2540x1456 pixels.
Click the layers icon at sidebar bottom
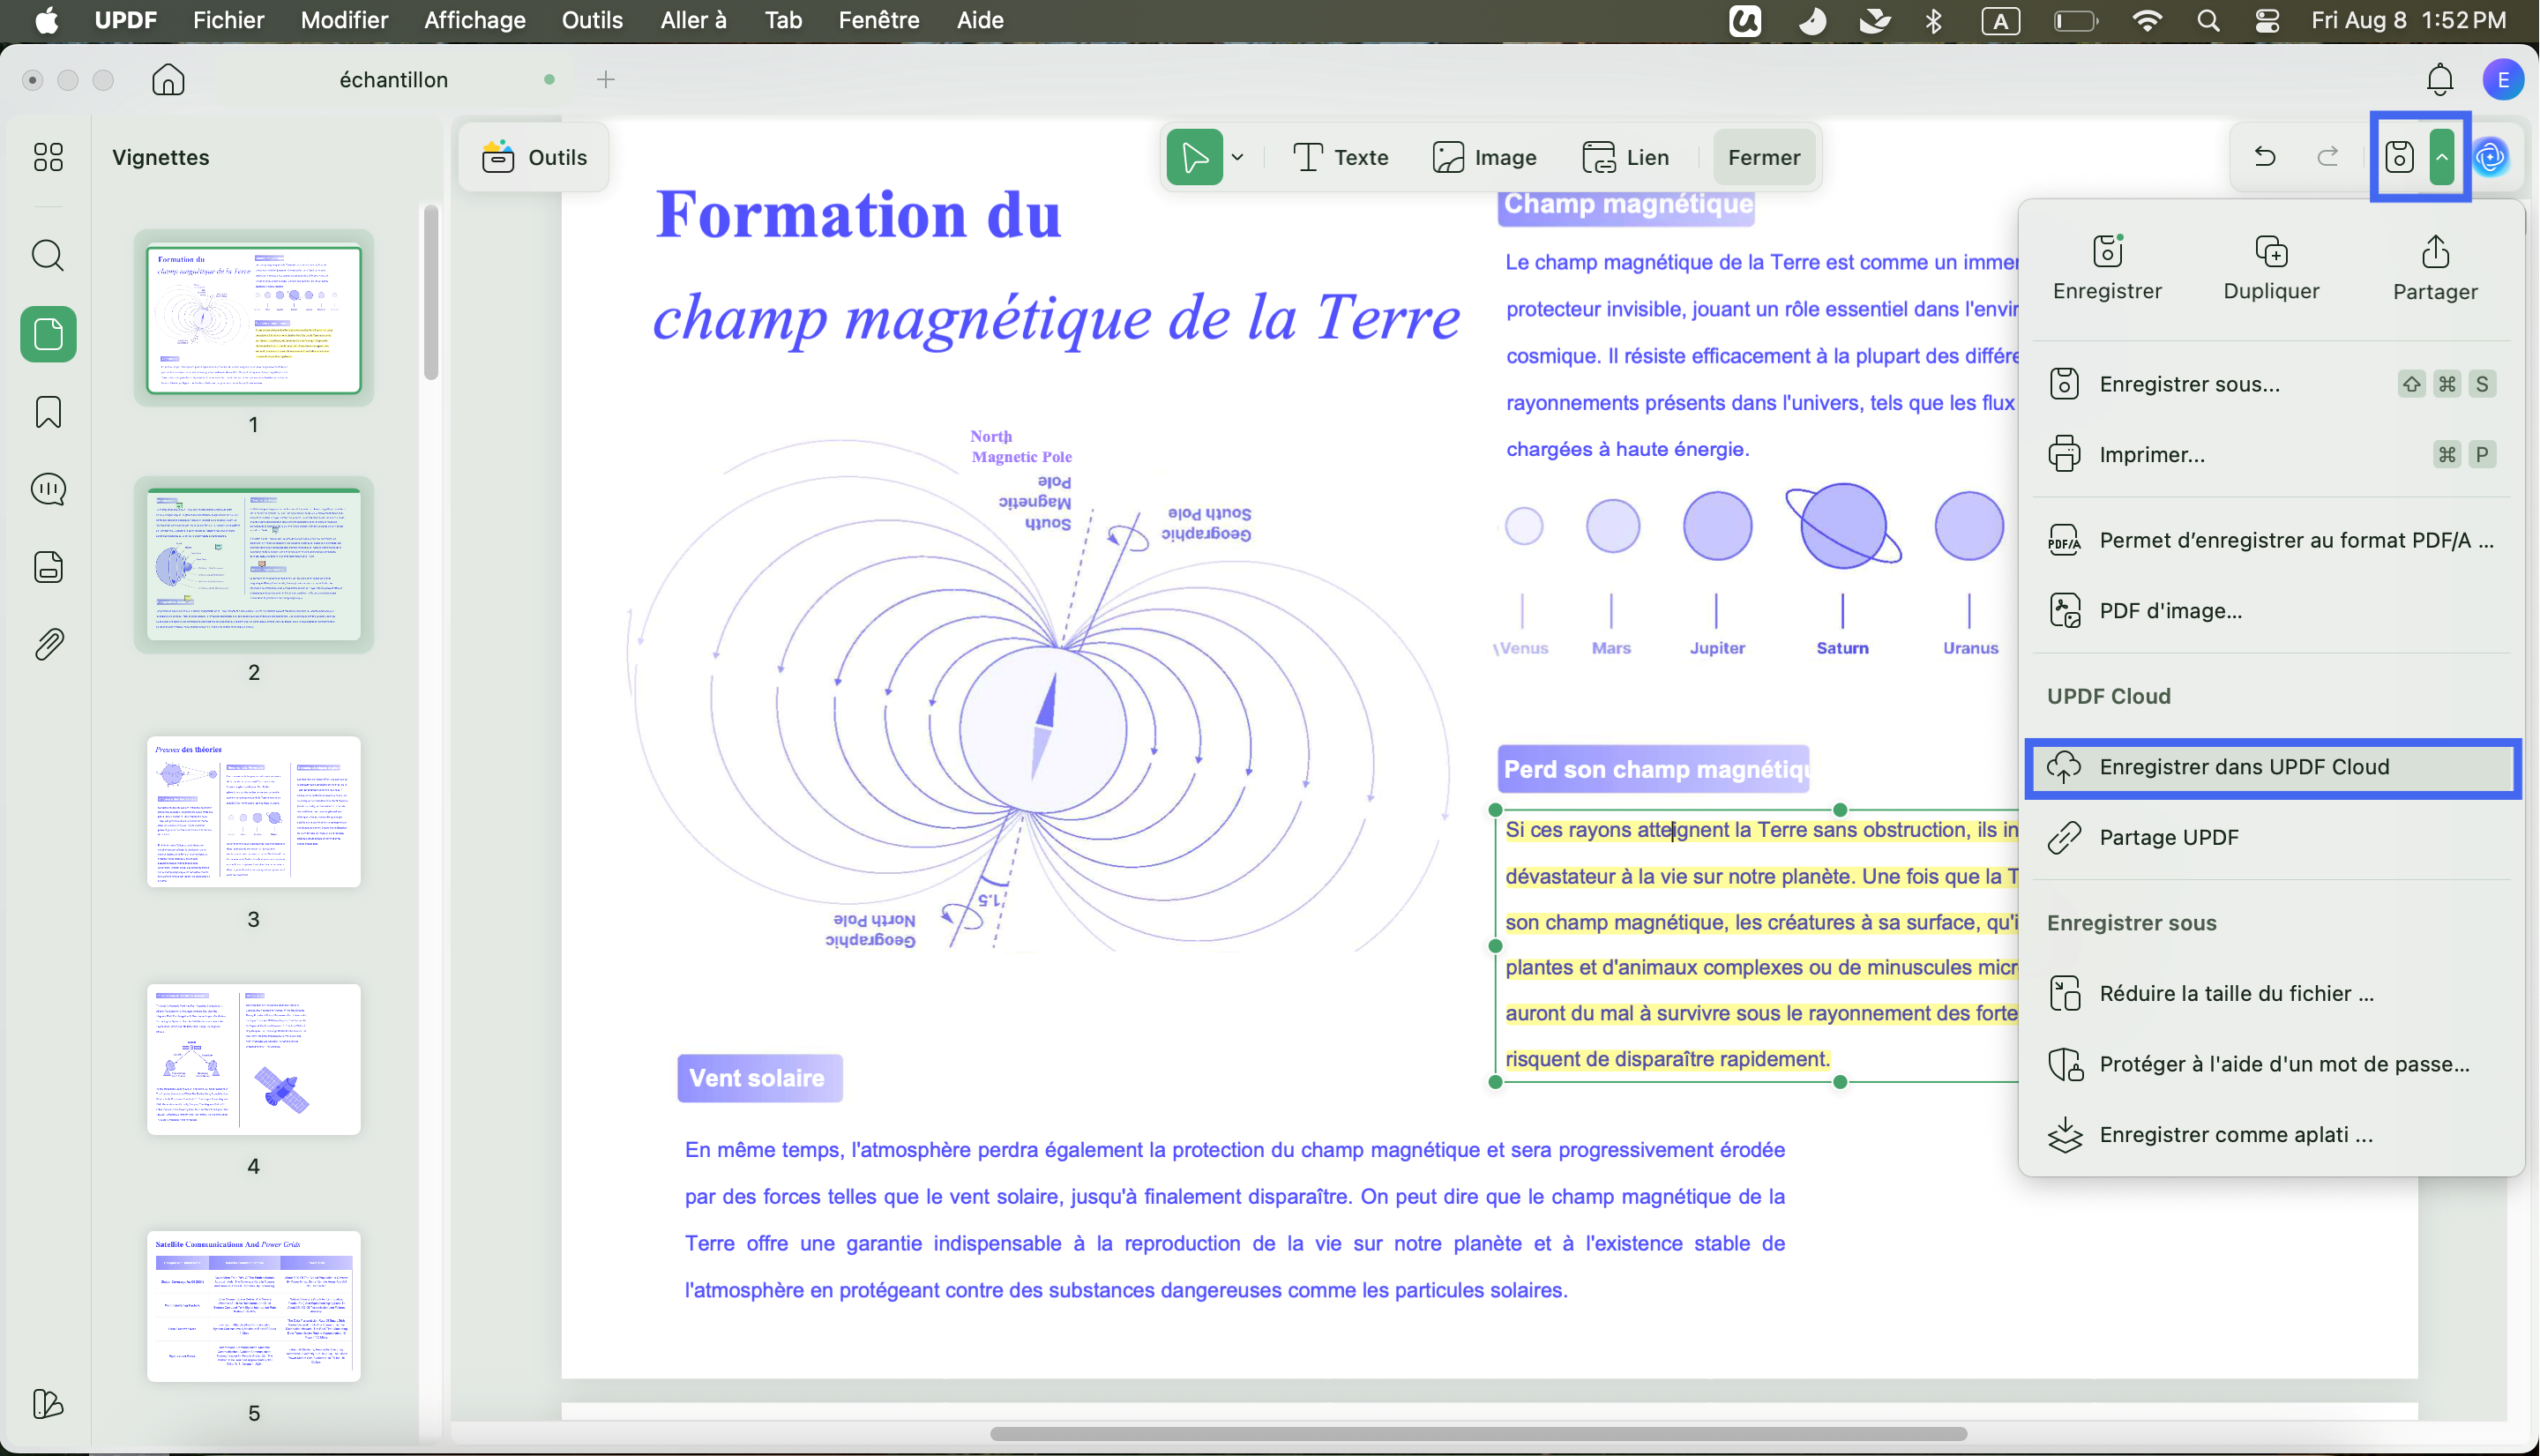click(x=48, y=1404)
